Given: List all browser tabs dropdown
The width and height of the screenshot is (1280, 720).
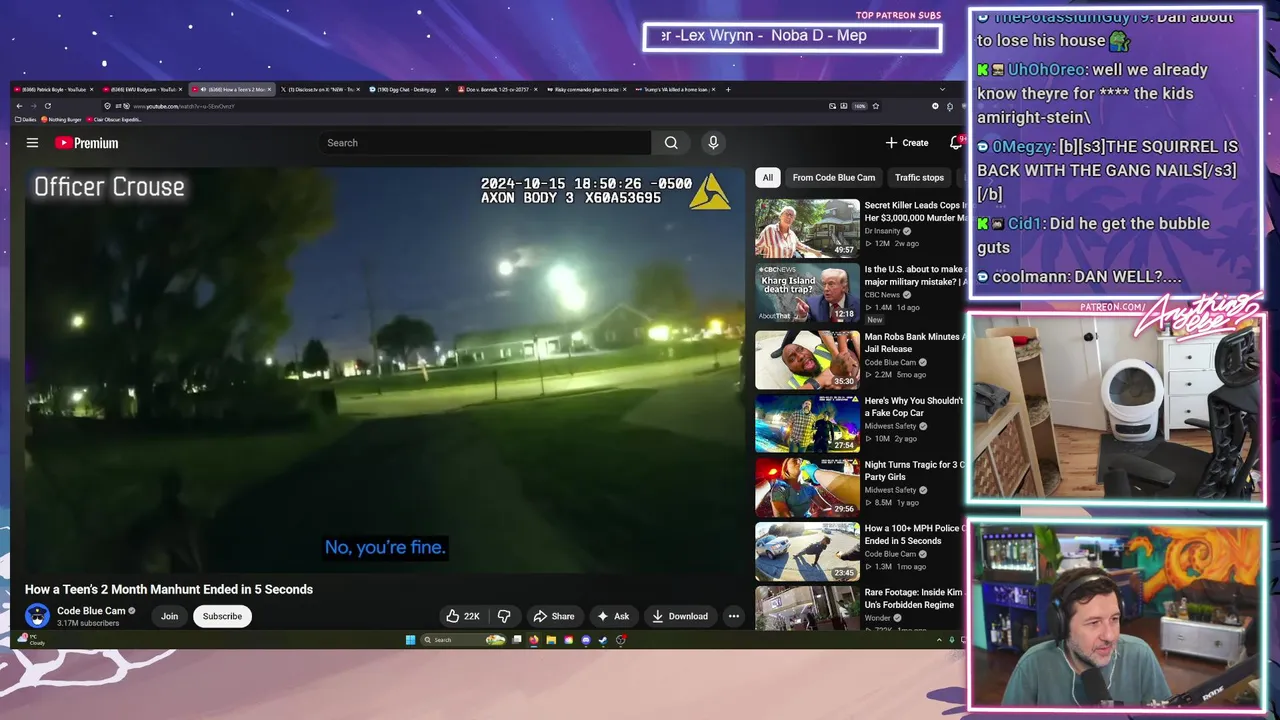Looking at the screenshot, I should [942, 89].
